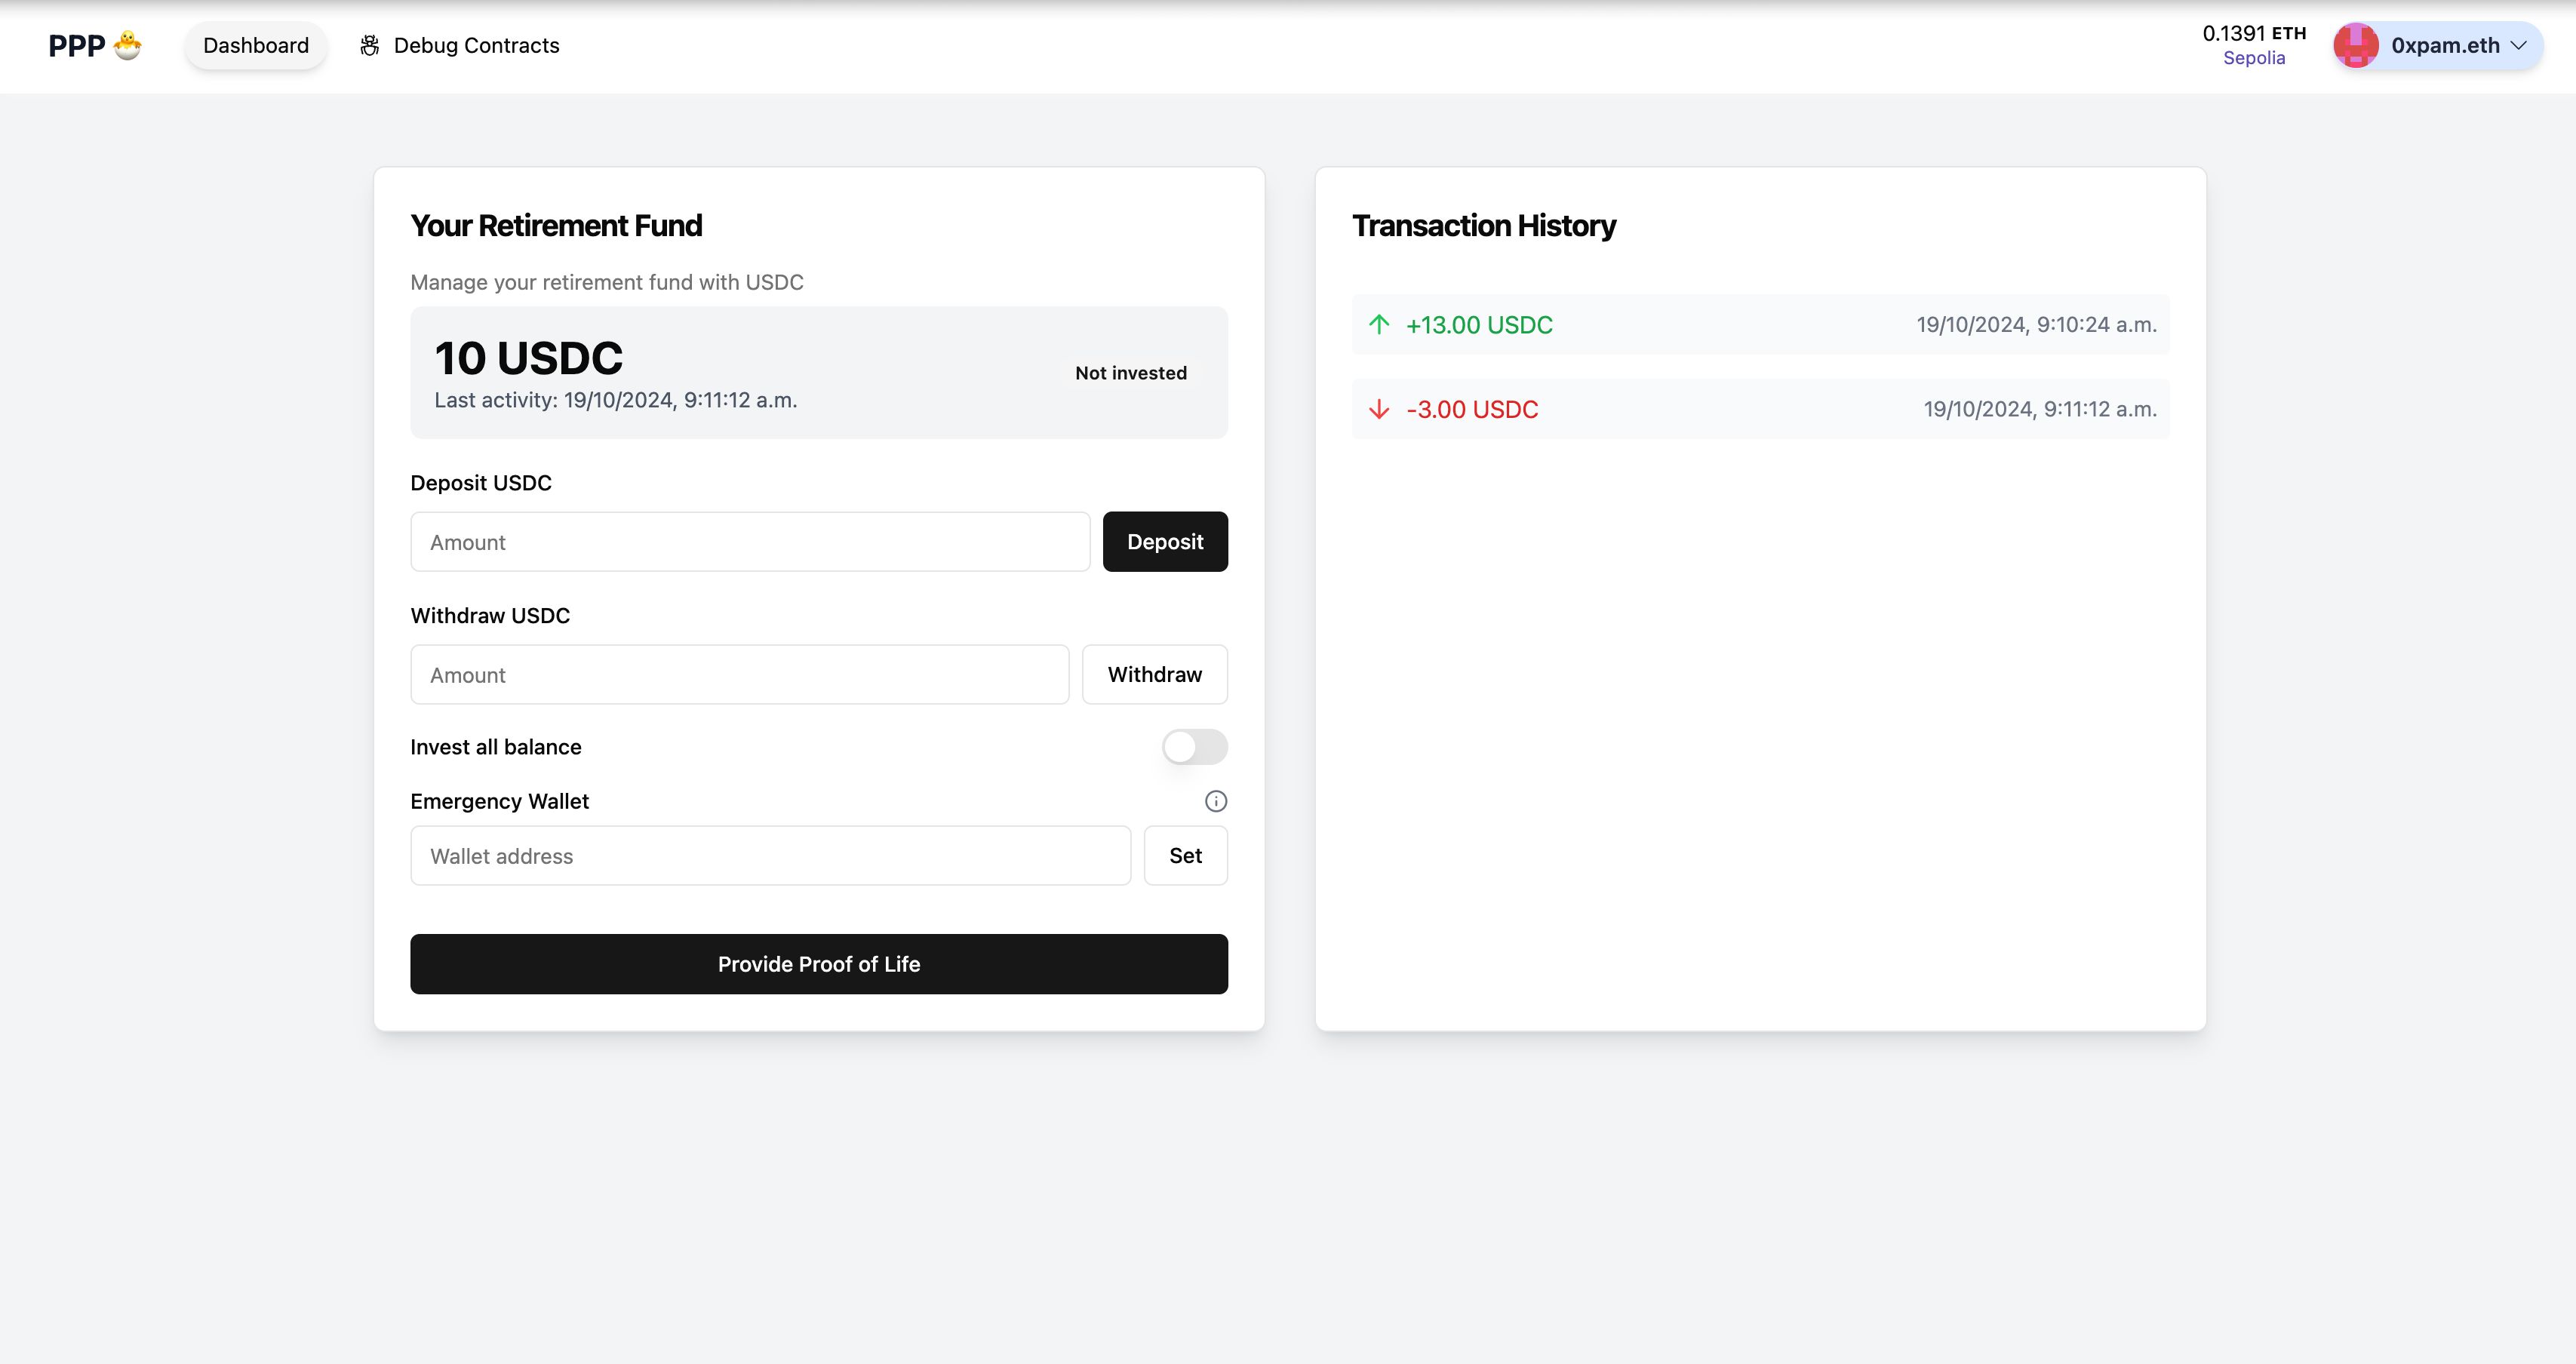
Task: Click the Emergency Wallet info circle icon
Action: coord(1215,800)
